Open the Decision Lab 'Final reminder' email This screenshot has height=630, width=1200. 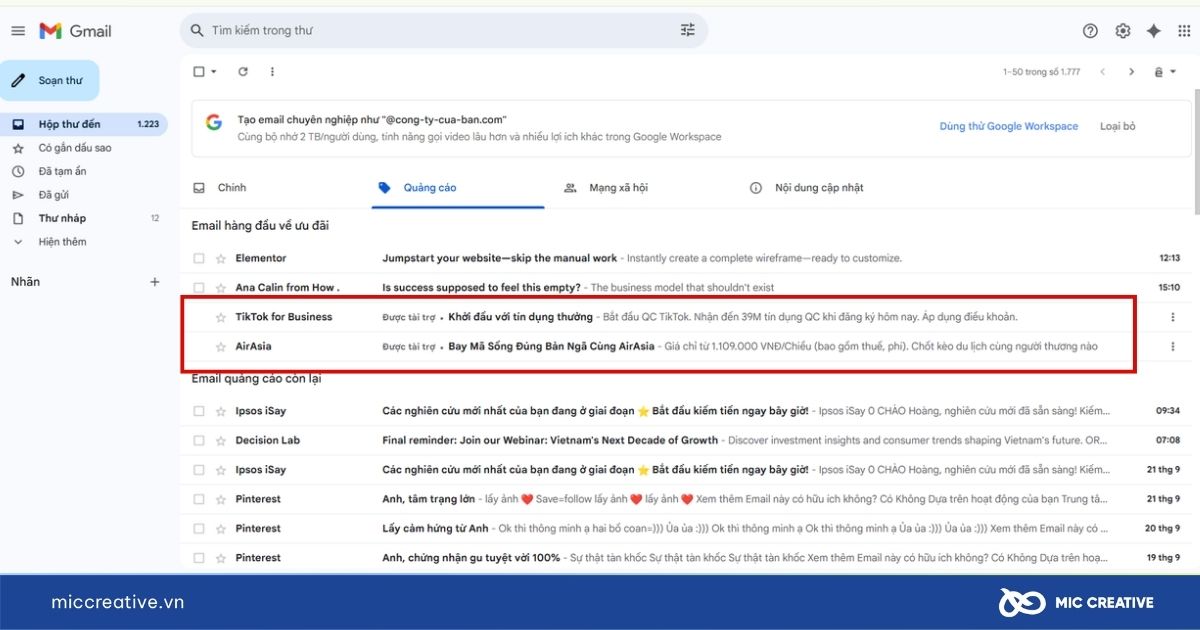pos(688,441)
